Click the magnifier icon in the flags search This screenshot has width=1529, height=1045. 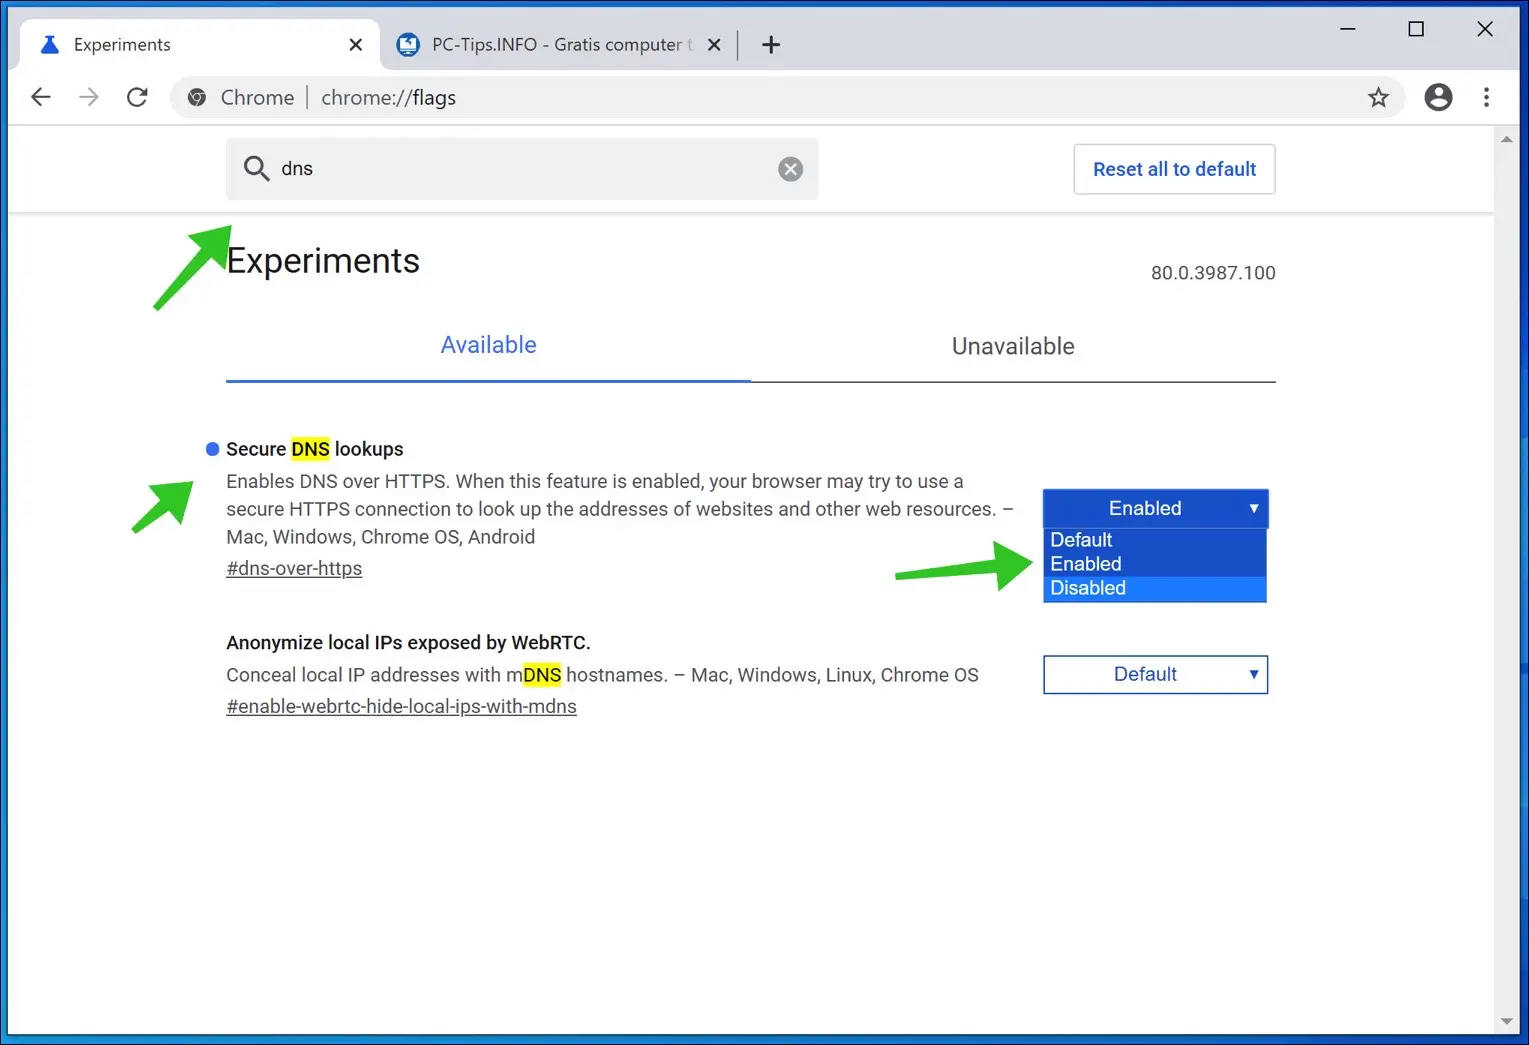[257, 168]
